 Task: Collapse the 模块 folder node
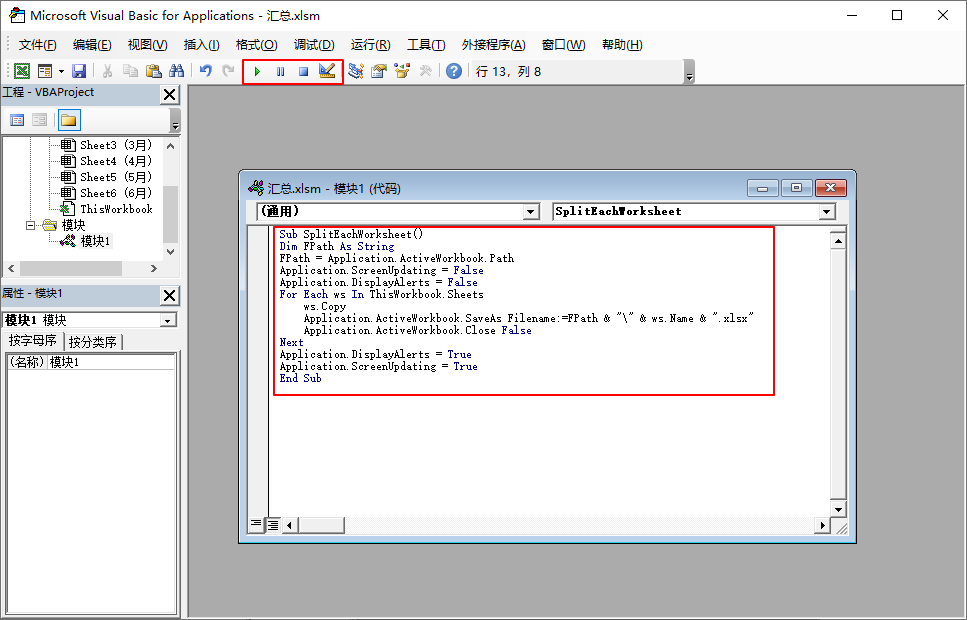click(30, 225)
